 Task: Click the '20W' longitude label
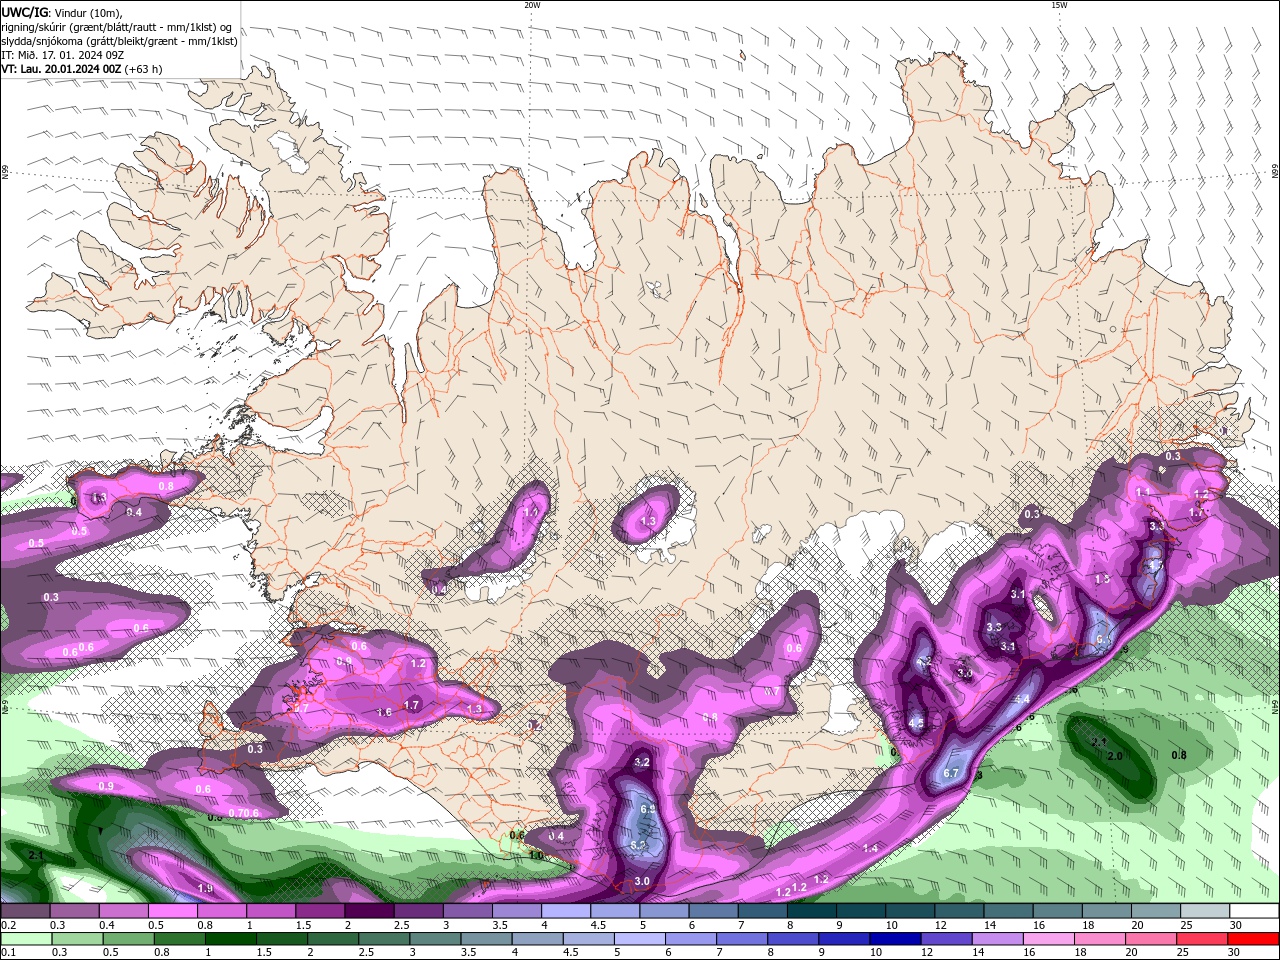point(532,5)
